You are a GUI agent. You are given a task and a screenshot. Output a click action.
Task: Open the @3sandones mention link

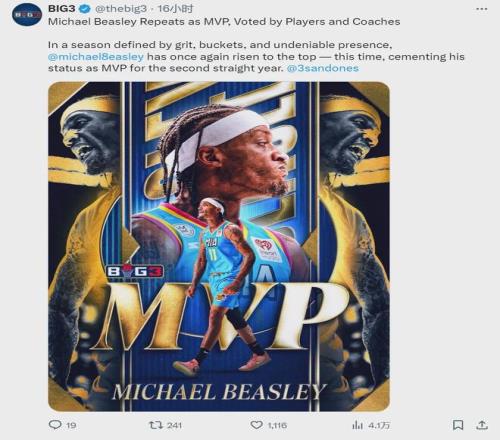pyautogui.click(x=323, y=68)
